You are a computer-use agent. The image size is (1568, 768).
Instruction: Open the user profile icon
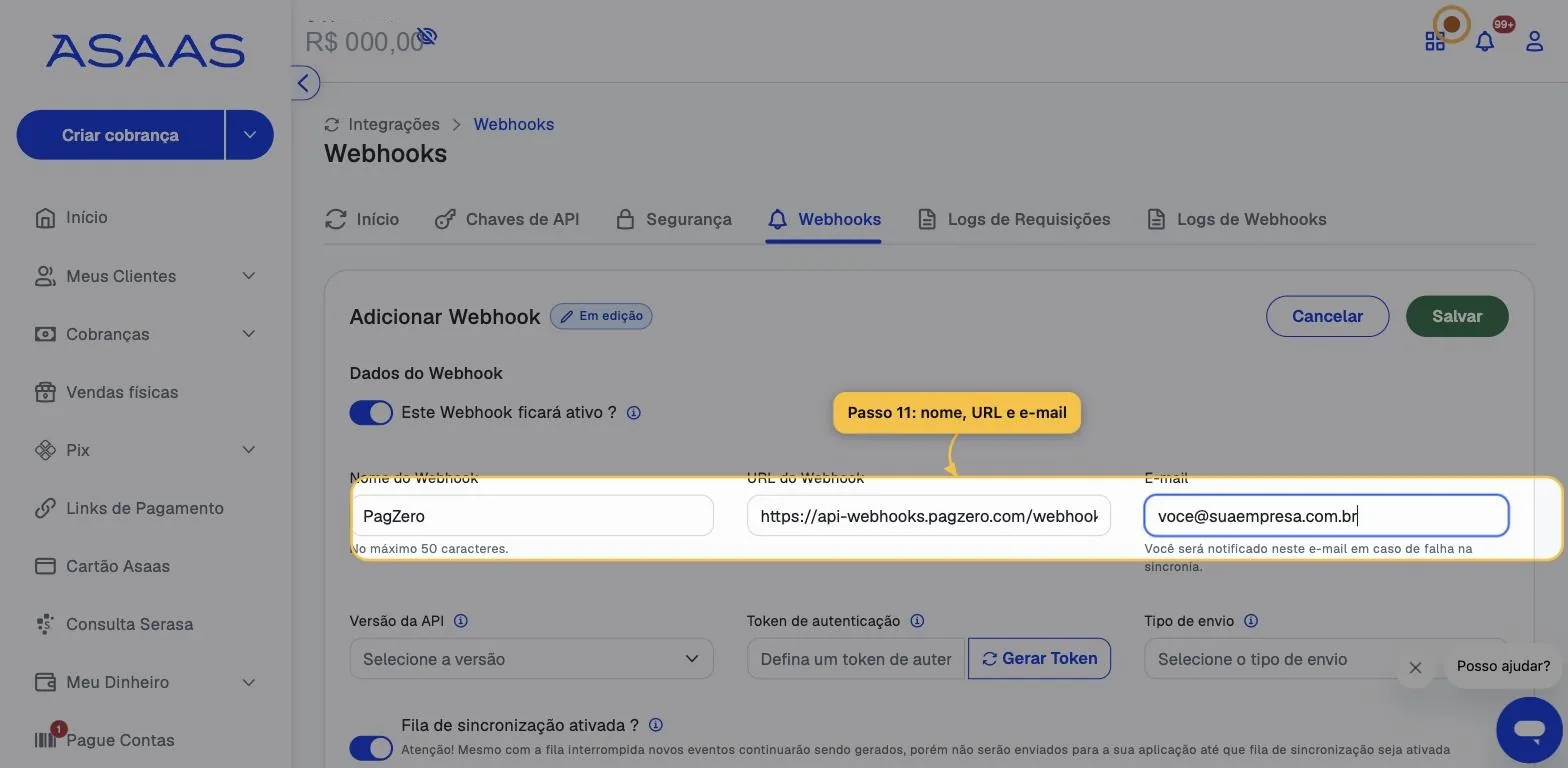point(1534,41)
